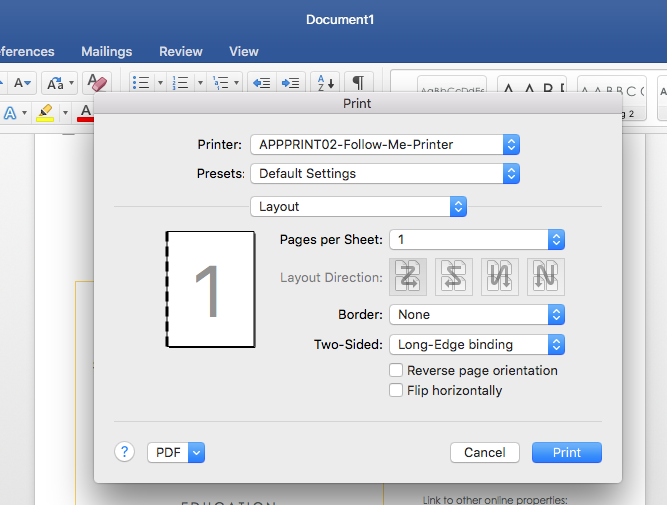Open the Border dropdown
Image resolution: width=667 pixels, height=505 pixels.
pos(477,314)
